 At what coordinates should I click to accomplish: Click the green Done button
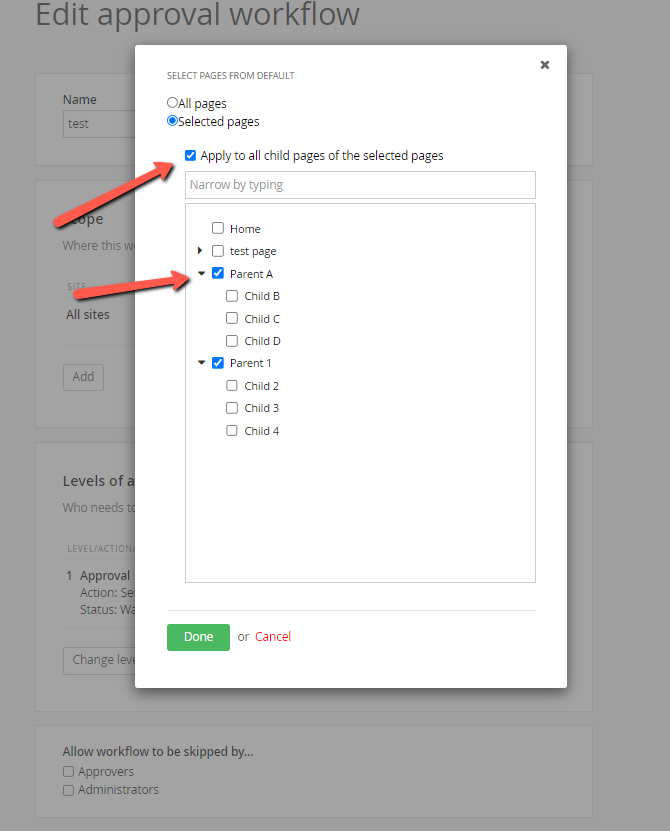[198, 637]
